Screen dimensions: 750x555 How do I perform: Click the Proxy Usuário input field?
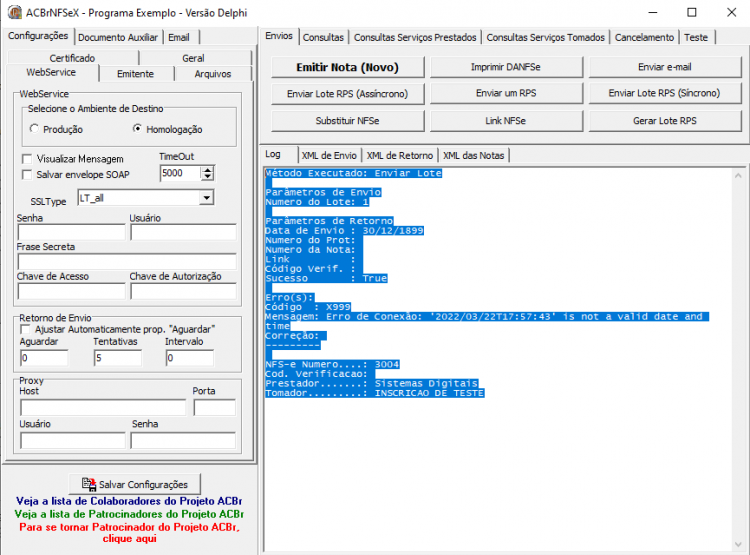tap(73, 440)
